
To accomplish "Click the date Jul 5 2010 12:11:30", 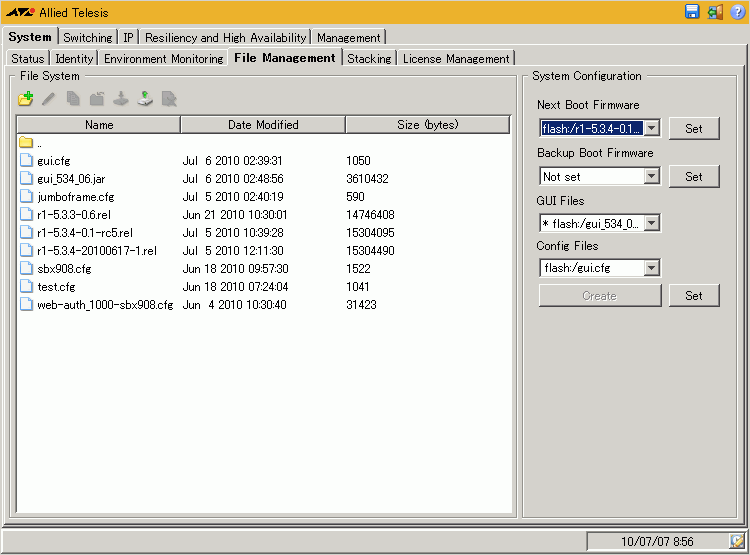I will (x=233, y=251).
